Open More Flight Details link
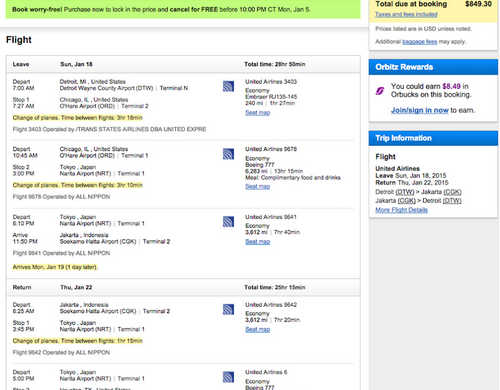The height and width of the screenshot is (390, 500). click(401, 210)
